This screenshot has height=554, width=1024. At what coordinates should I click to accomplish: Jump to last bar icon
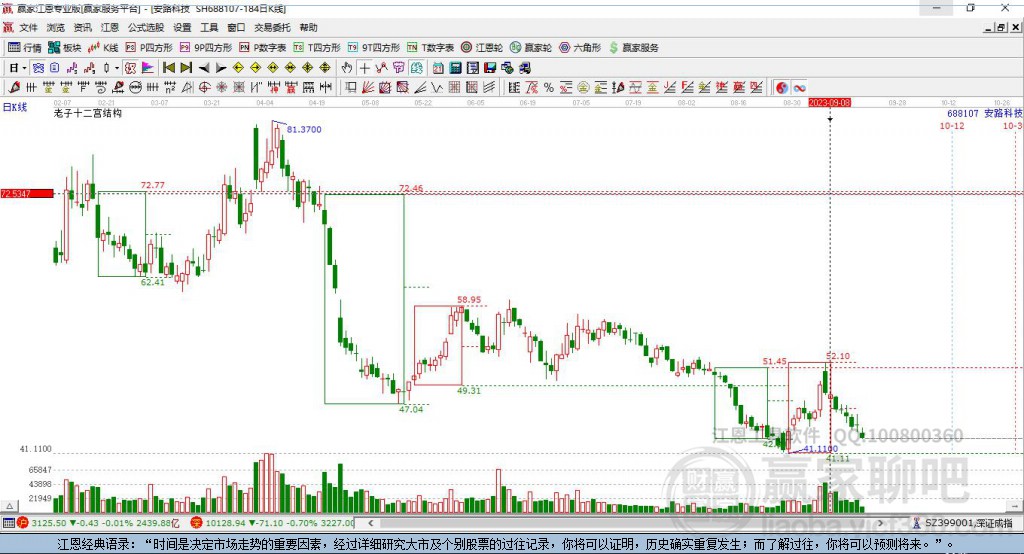(186, 68)
